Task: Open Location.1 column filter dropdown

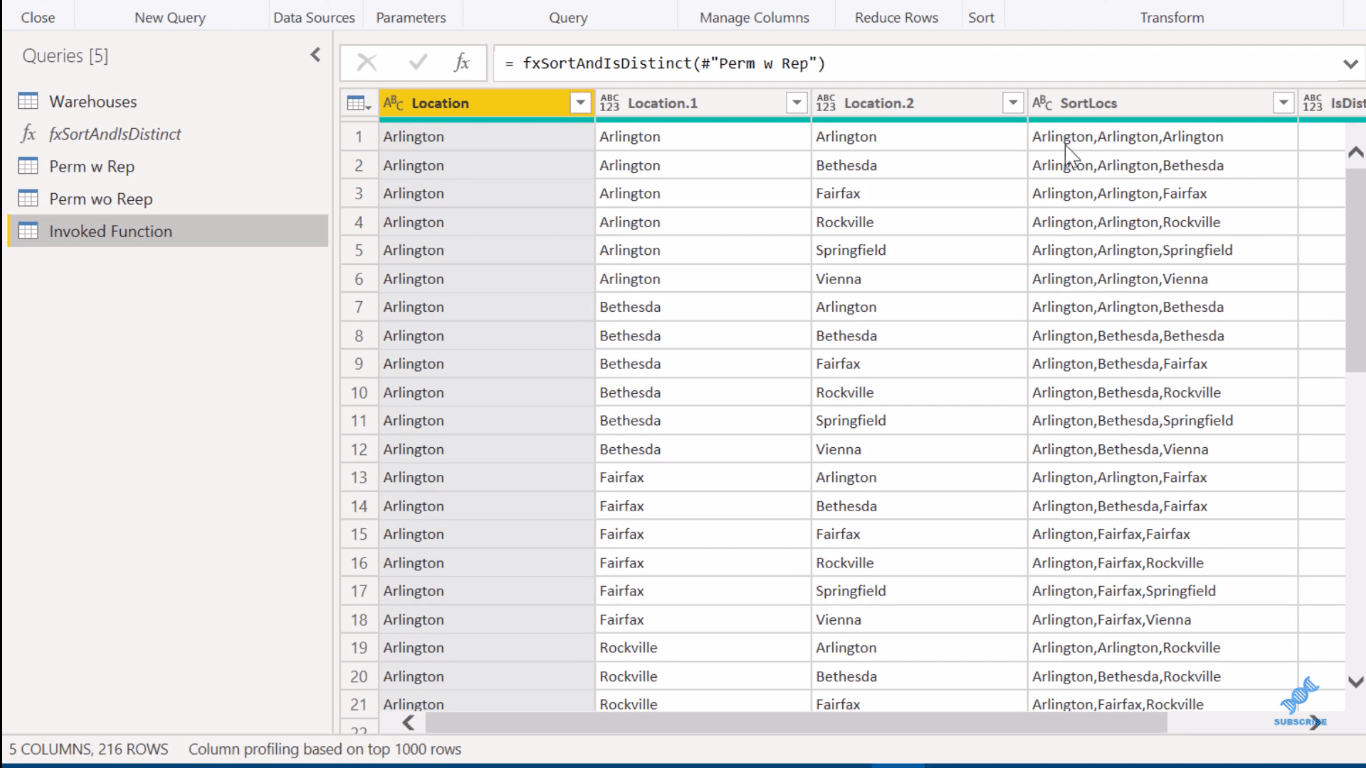Action: [x=797, y=103]
